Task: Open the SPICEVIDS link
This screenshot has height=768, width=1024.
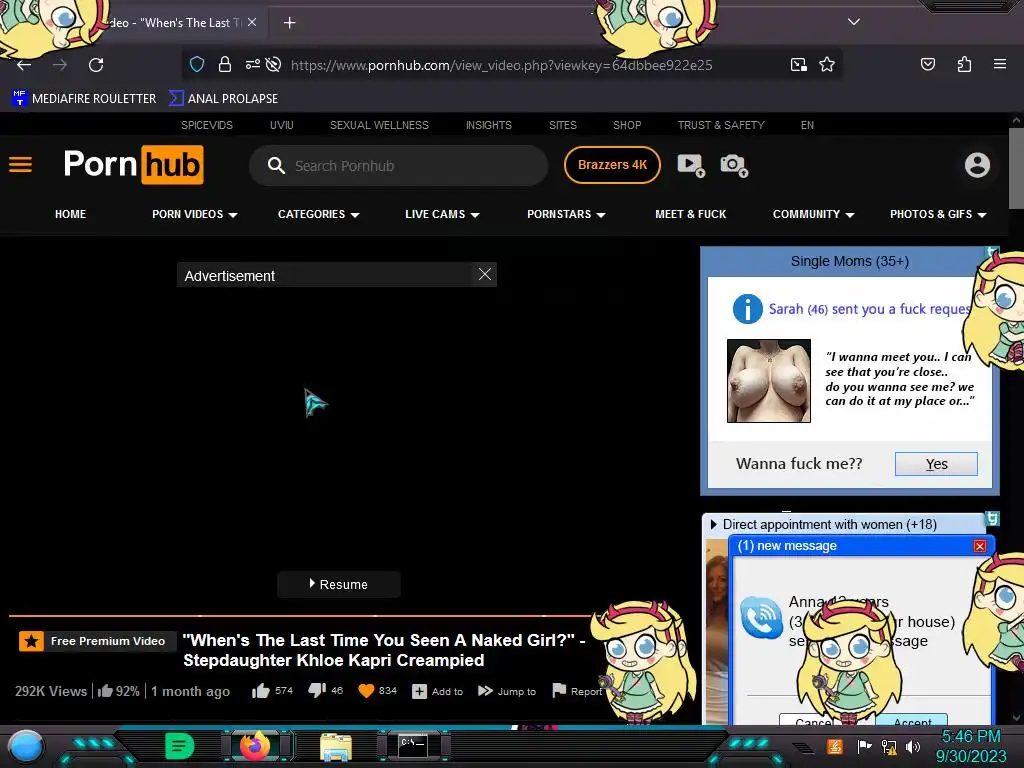Action: pos(206,125)
